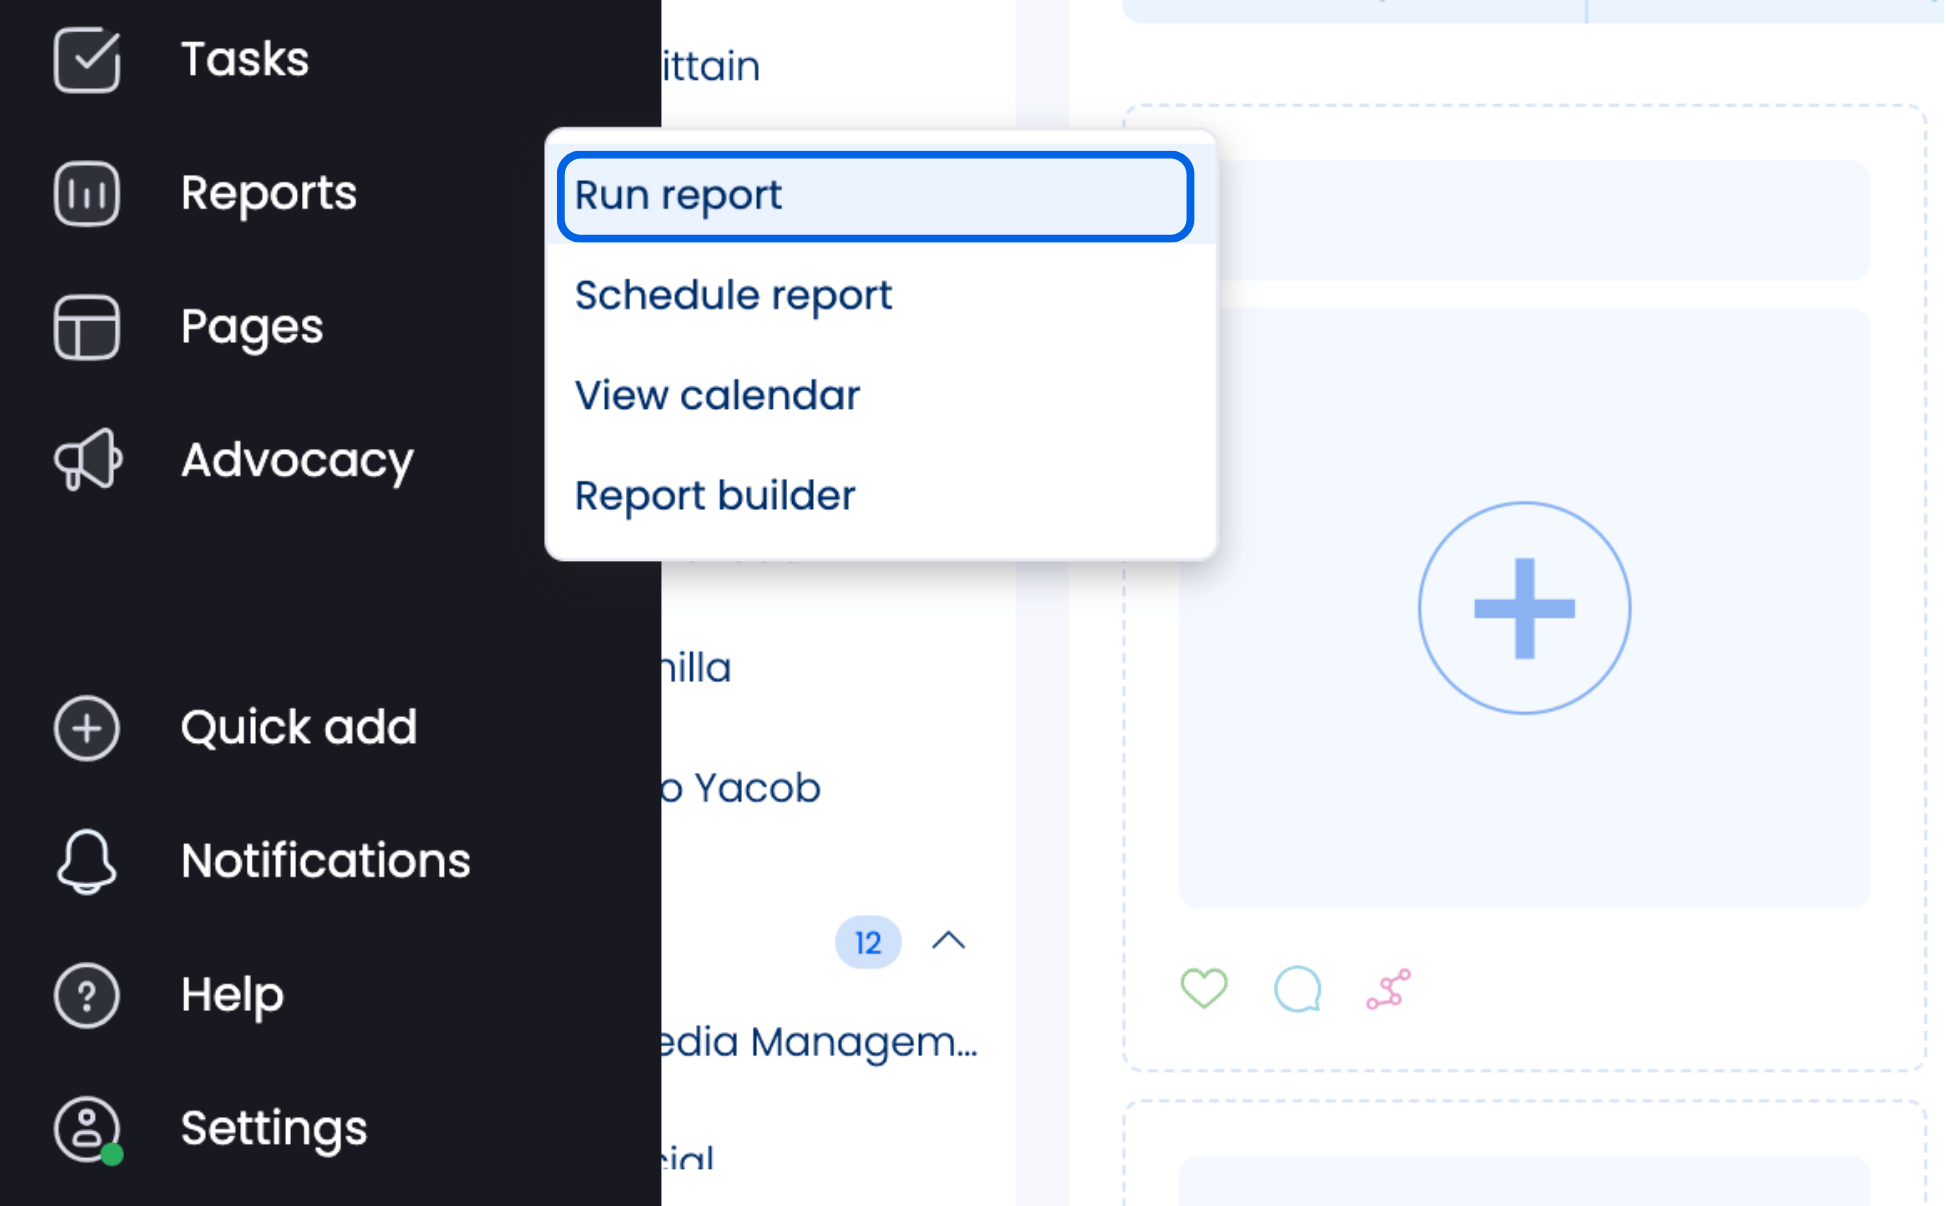Select Report builder menu option

(x=881, y=496)
